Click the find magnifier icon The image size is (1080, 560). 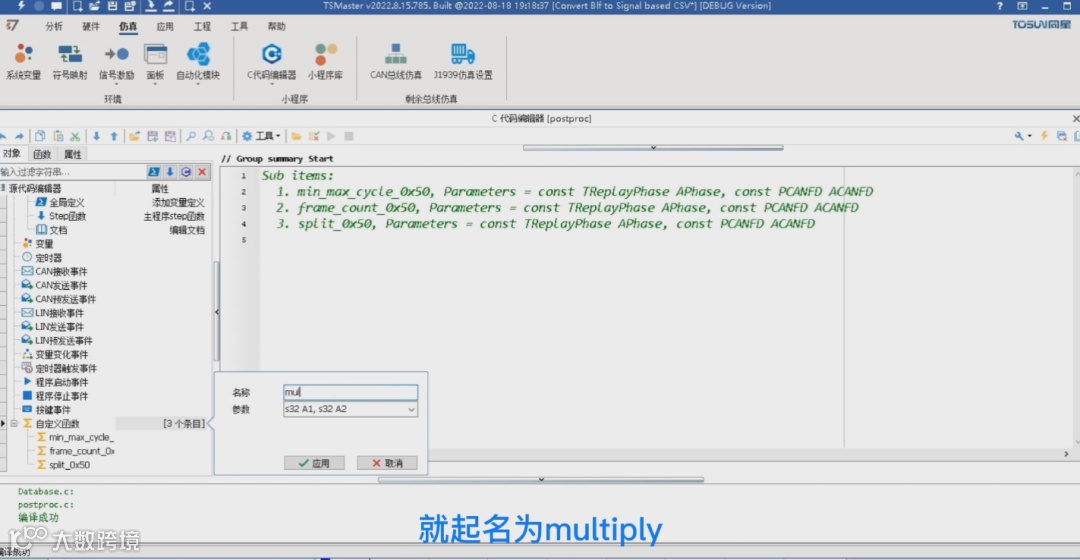191,136
